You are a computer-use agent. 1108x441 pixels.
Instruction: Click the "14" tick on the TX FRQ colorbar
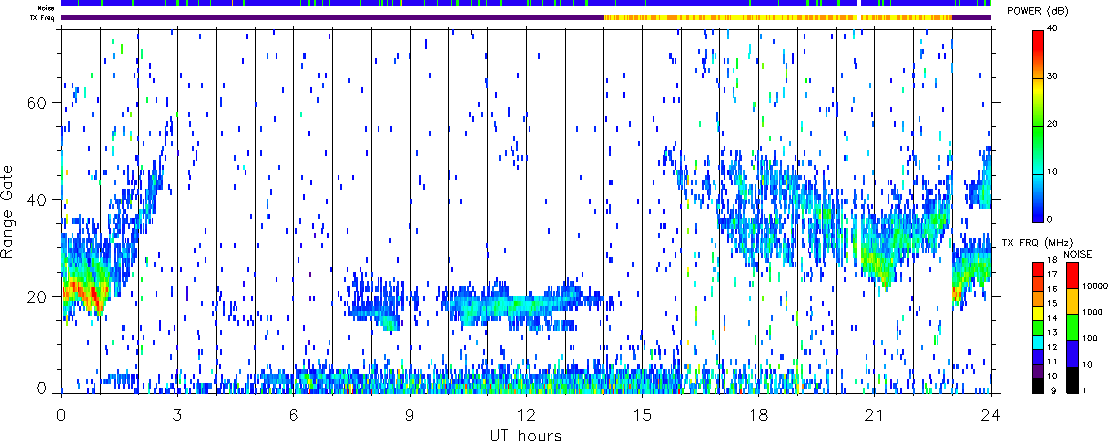pos(1053,319)
